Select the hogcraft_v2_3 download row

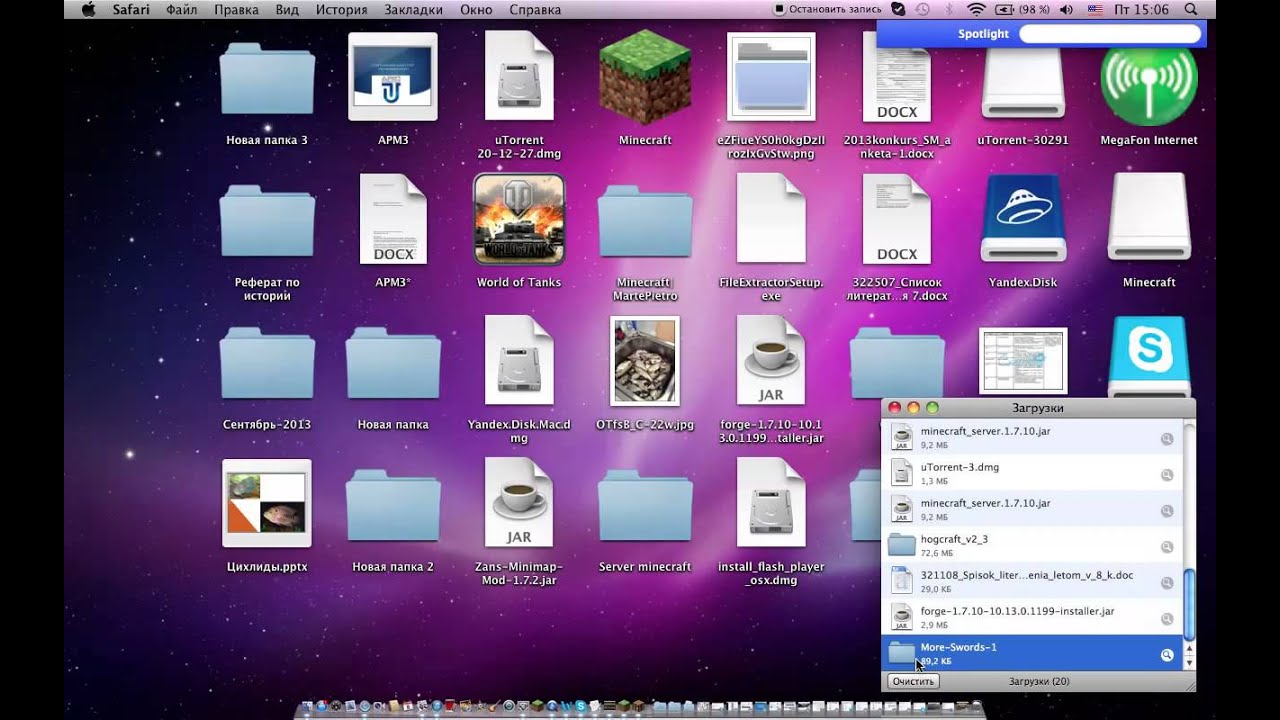click(1031, 545)
